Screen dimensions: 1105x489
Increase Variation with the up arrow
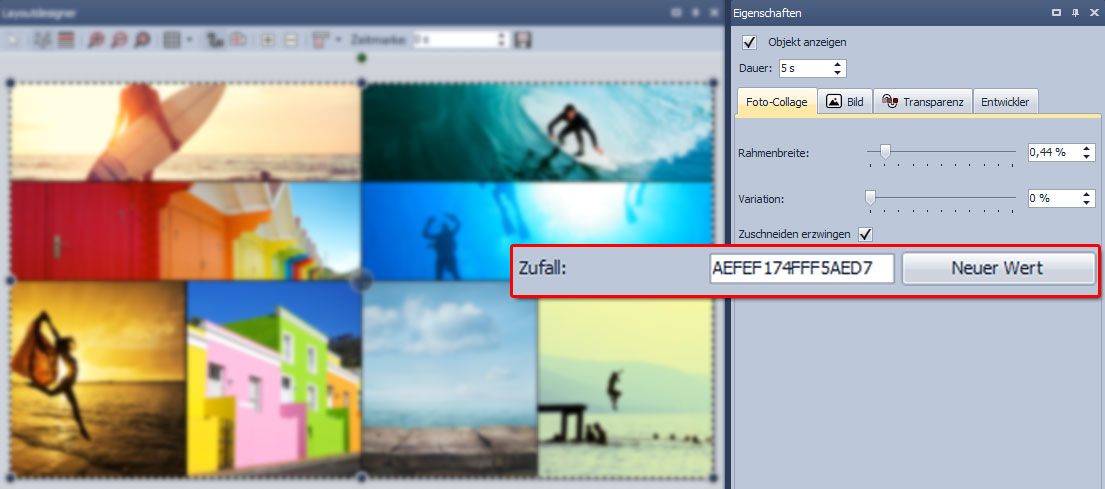(x=1087, y=194)
